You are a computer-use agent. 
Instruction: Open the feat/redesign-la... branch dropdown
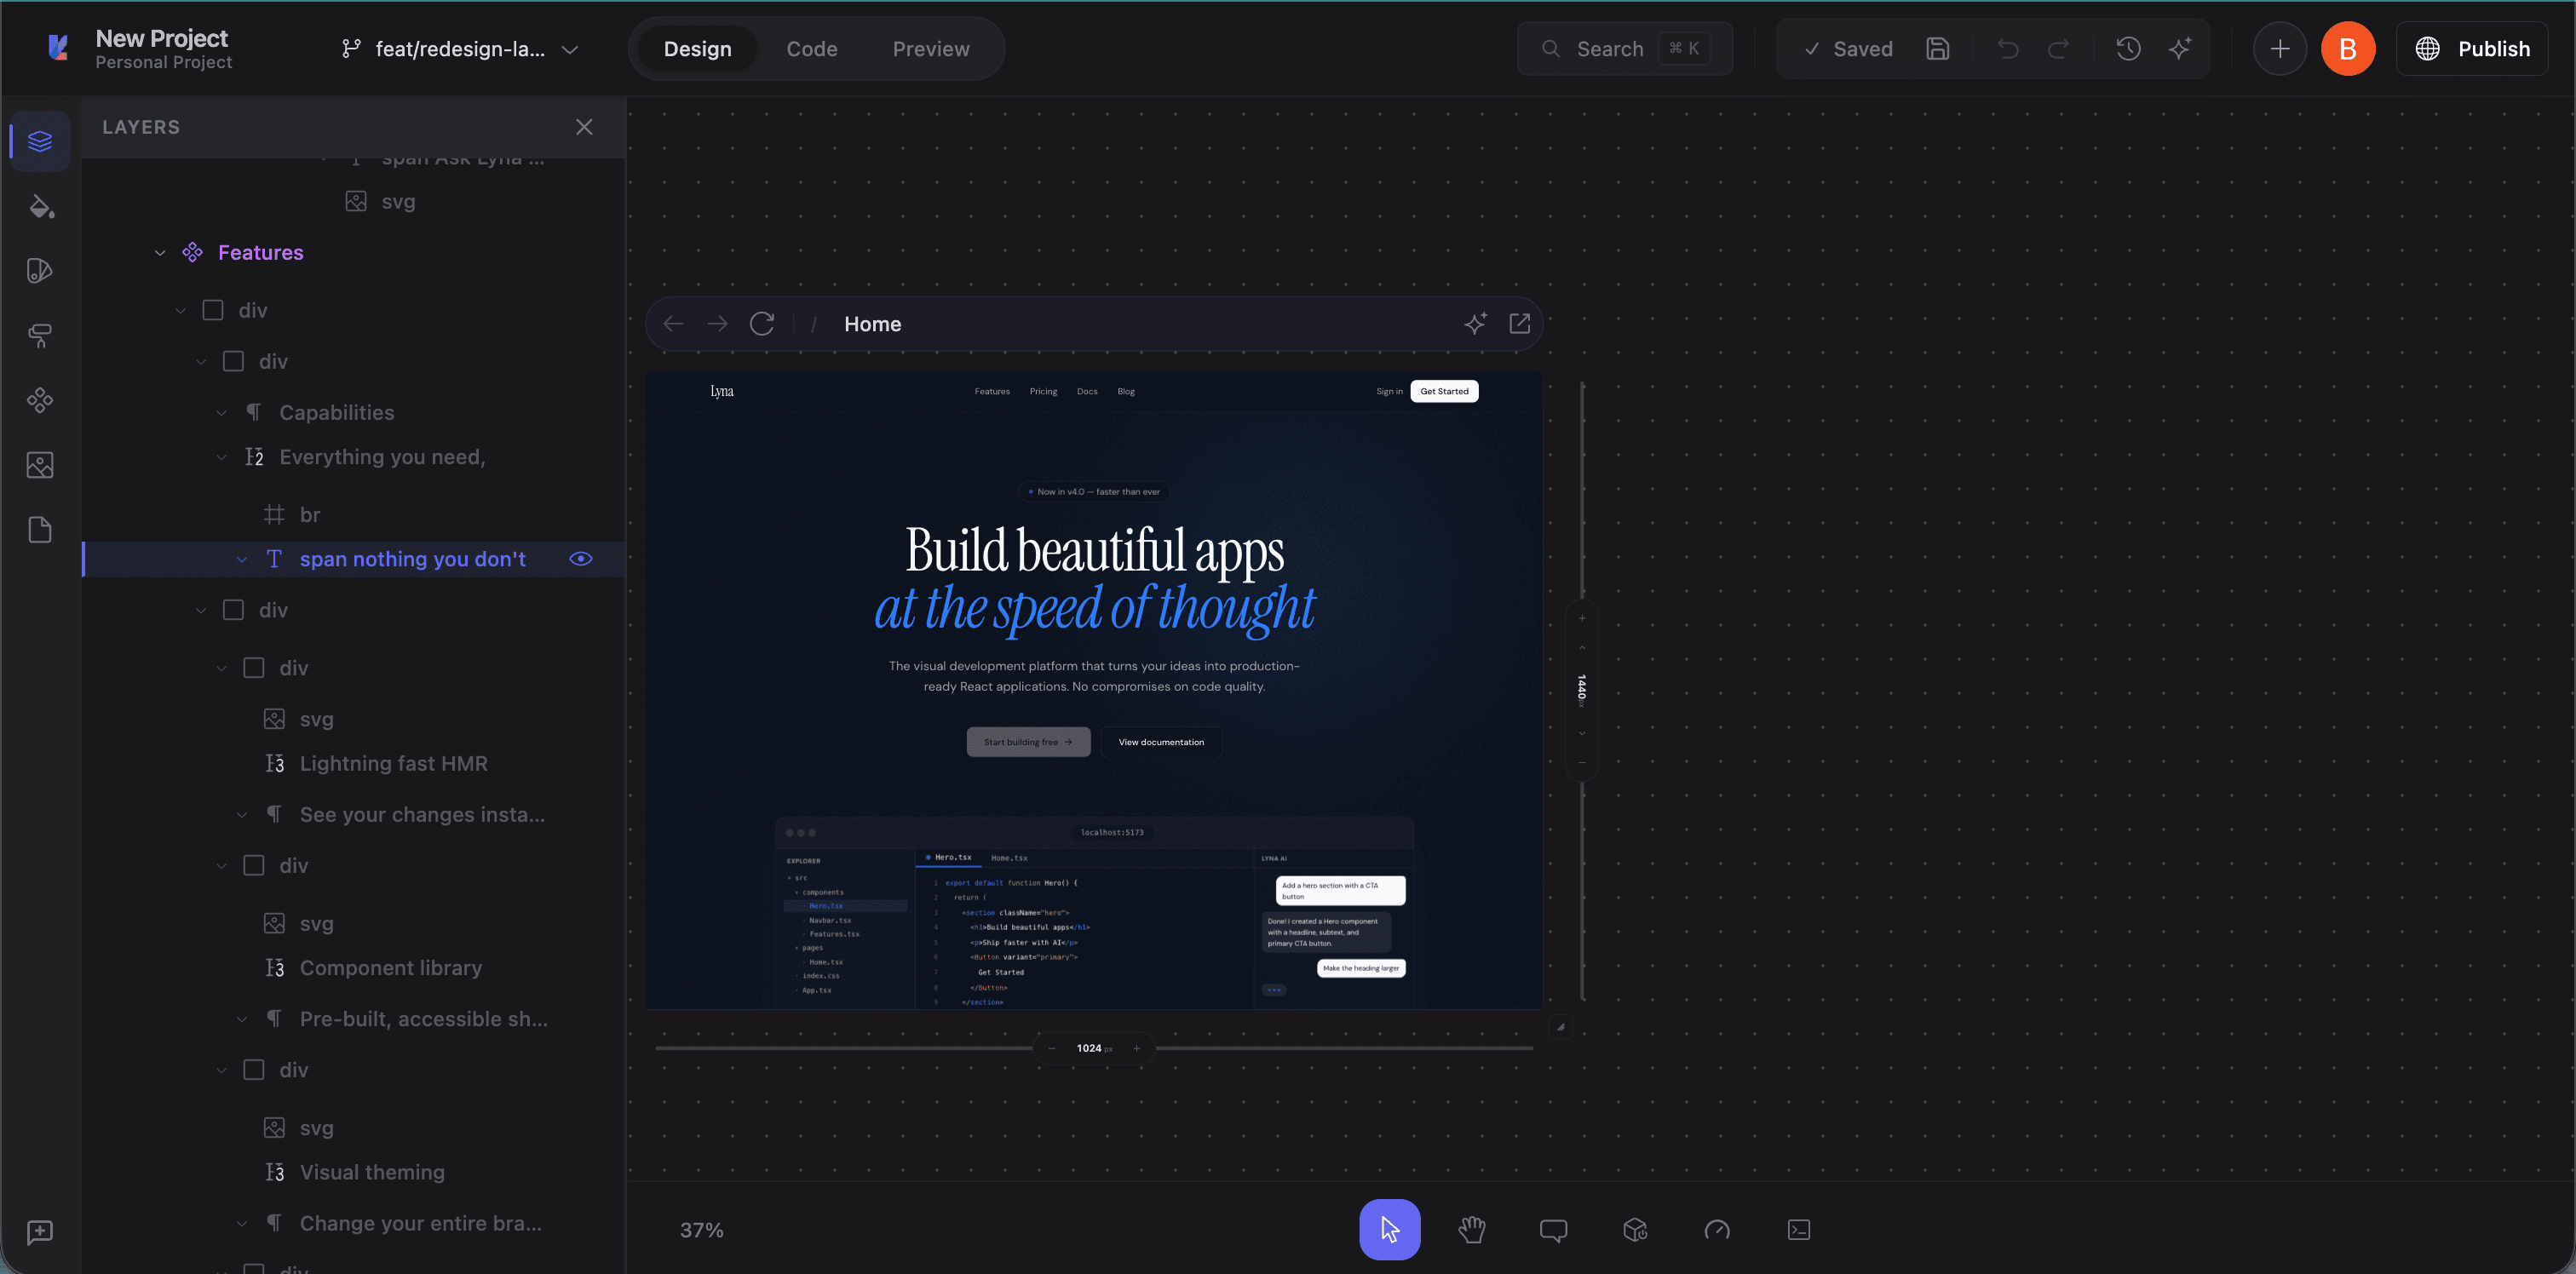(460, 49)
